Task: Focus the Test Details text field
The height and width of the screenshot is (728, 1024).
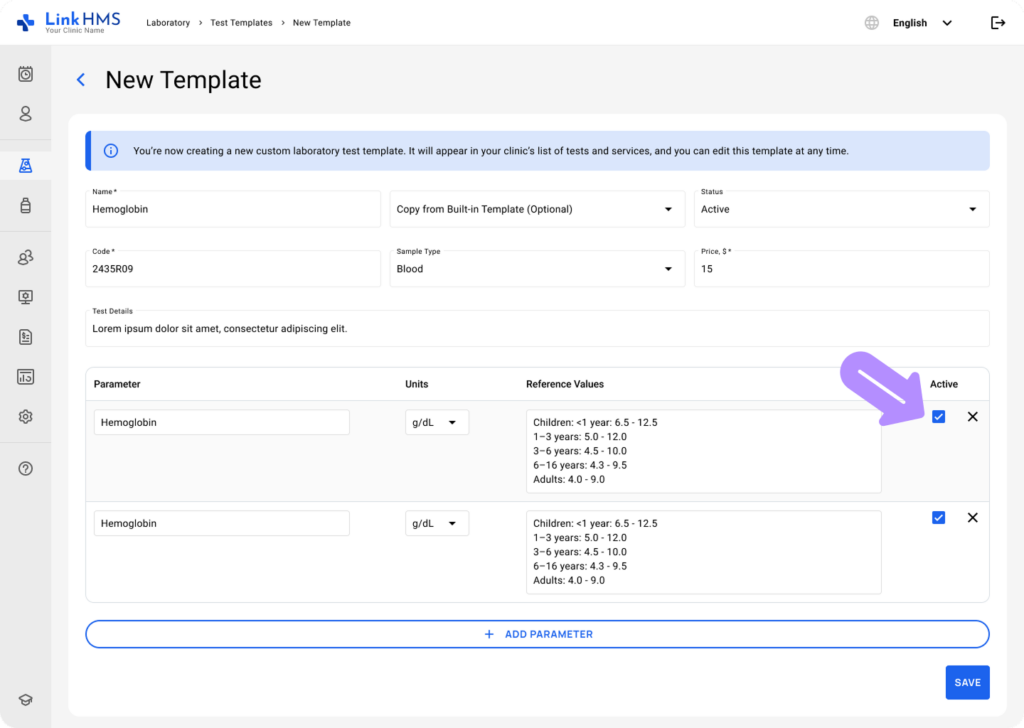Action: [537, 328]
